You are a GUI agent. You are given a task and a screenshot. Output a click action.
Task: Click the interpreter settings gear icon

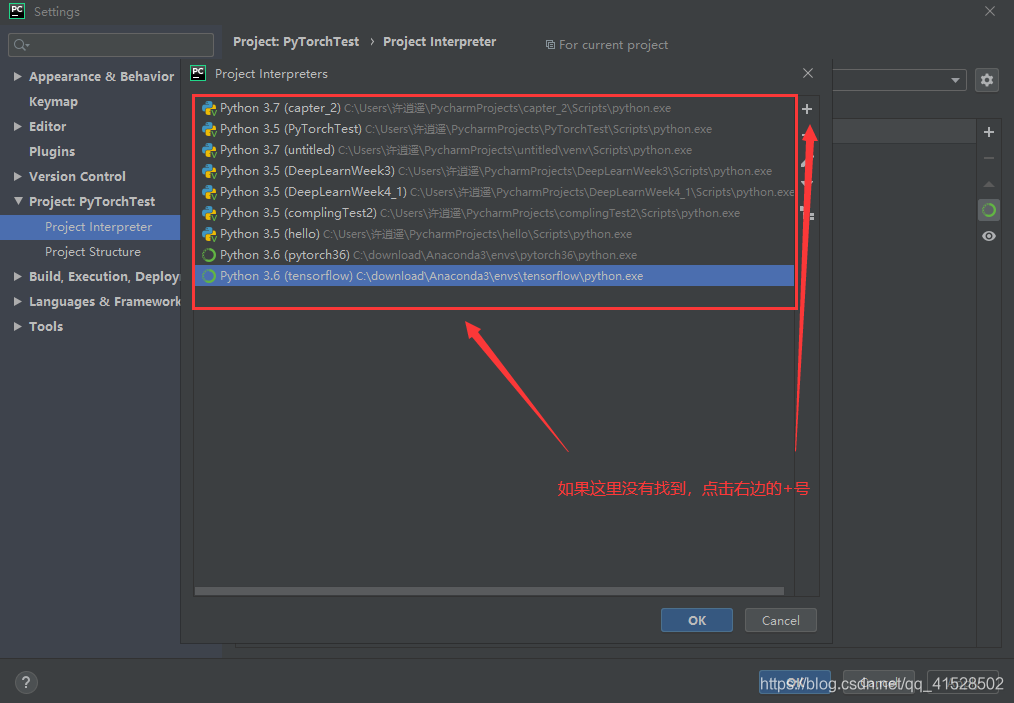(x=987, y=80)
